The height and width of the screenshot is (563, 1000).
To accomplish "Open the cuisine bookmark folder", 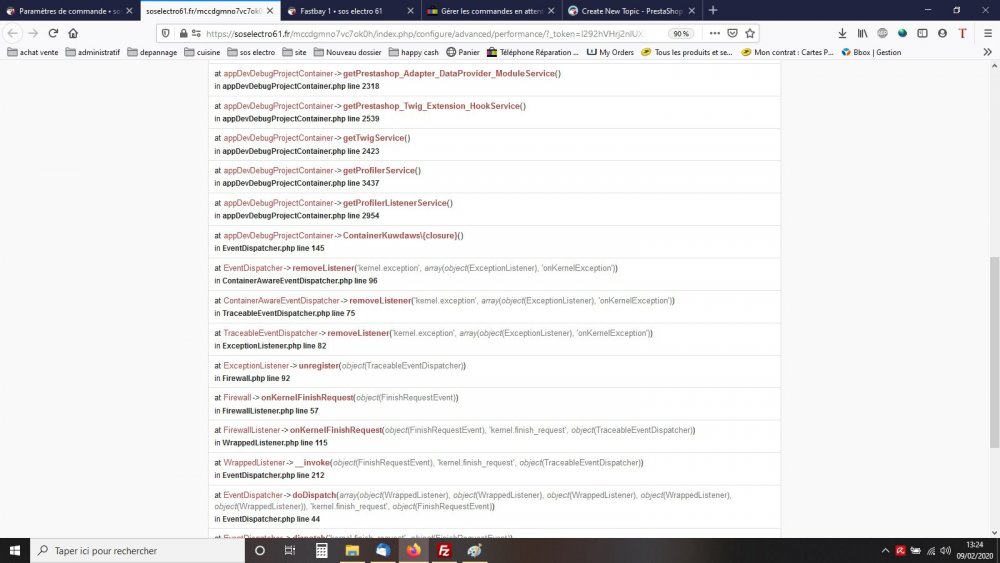I will [x=202, y=52].
